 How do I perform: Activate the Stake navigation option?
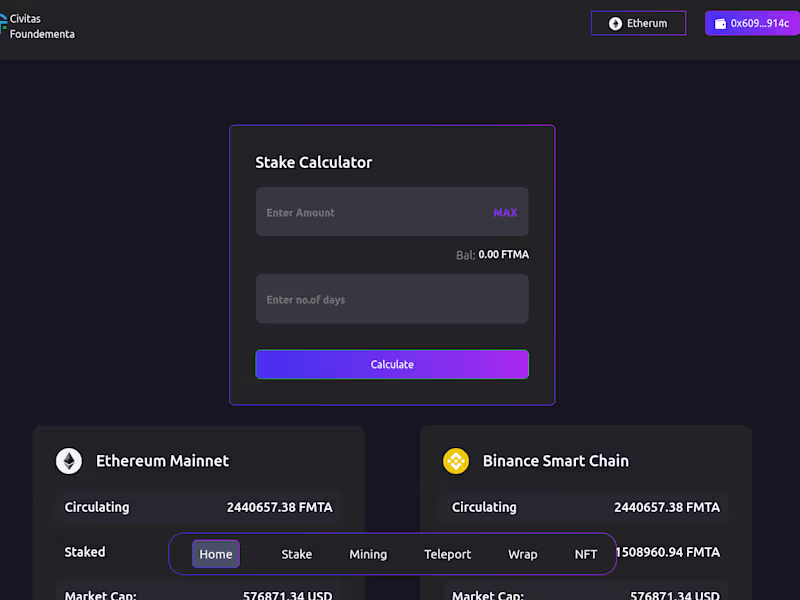coord(296,553)
